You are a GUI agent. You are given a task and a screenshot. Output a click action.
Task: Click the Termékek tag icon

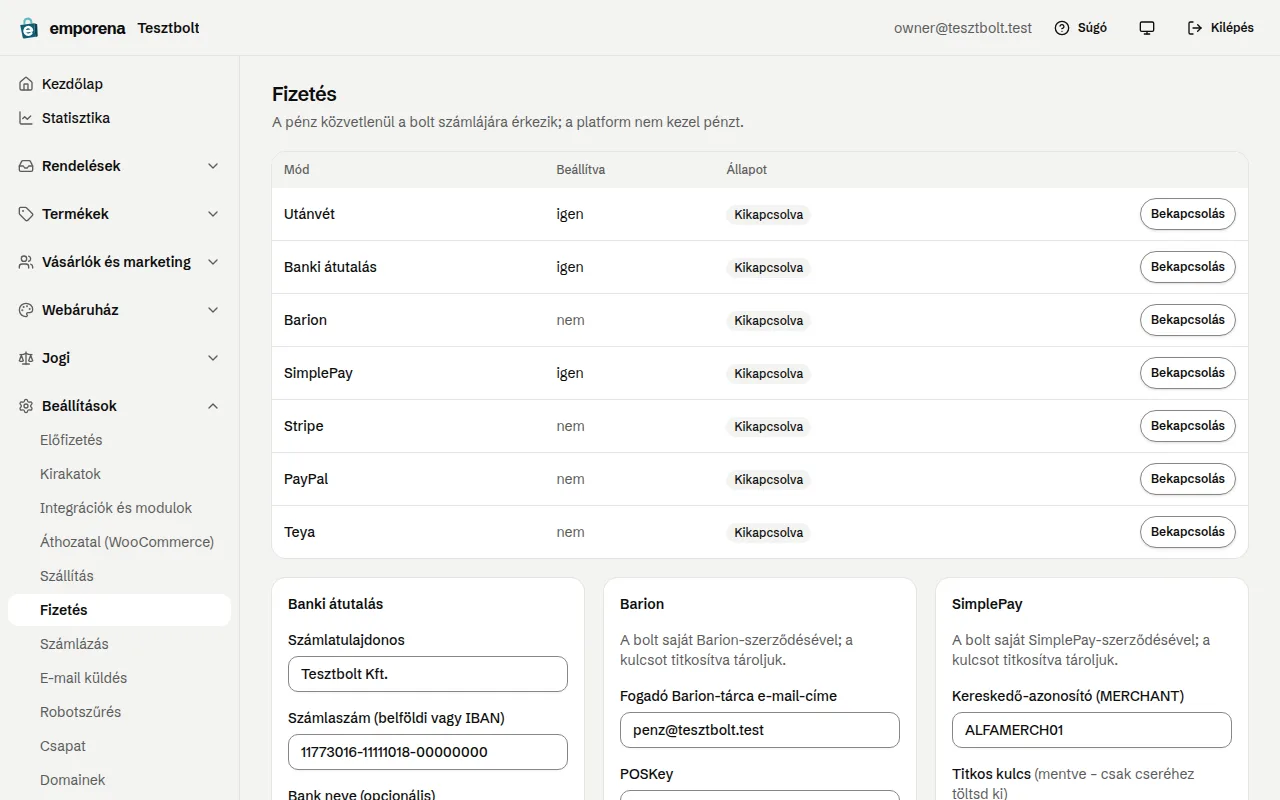click(x=26, y=214)
